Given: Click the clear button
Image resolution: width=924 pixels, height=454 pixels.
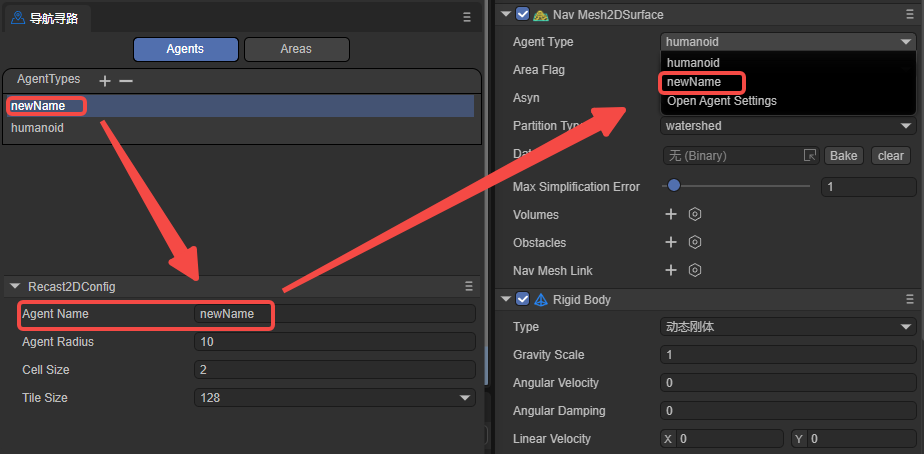Looking at the screenshot, I should [890, 155].
